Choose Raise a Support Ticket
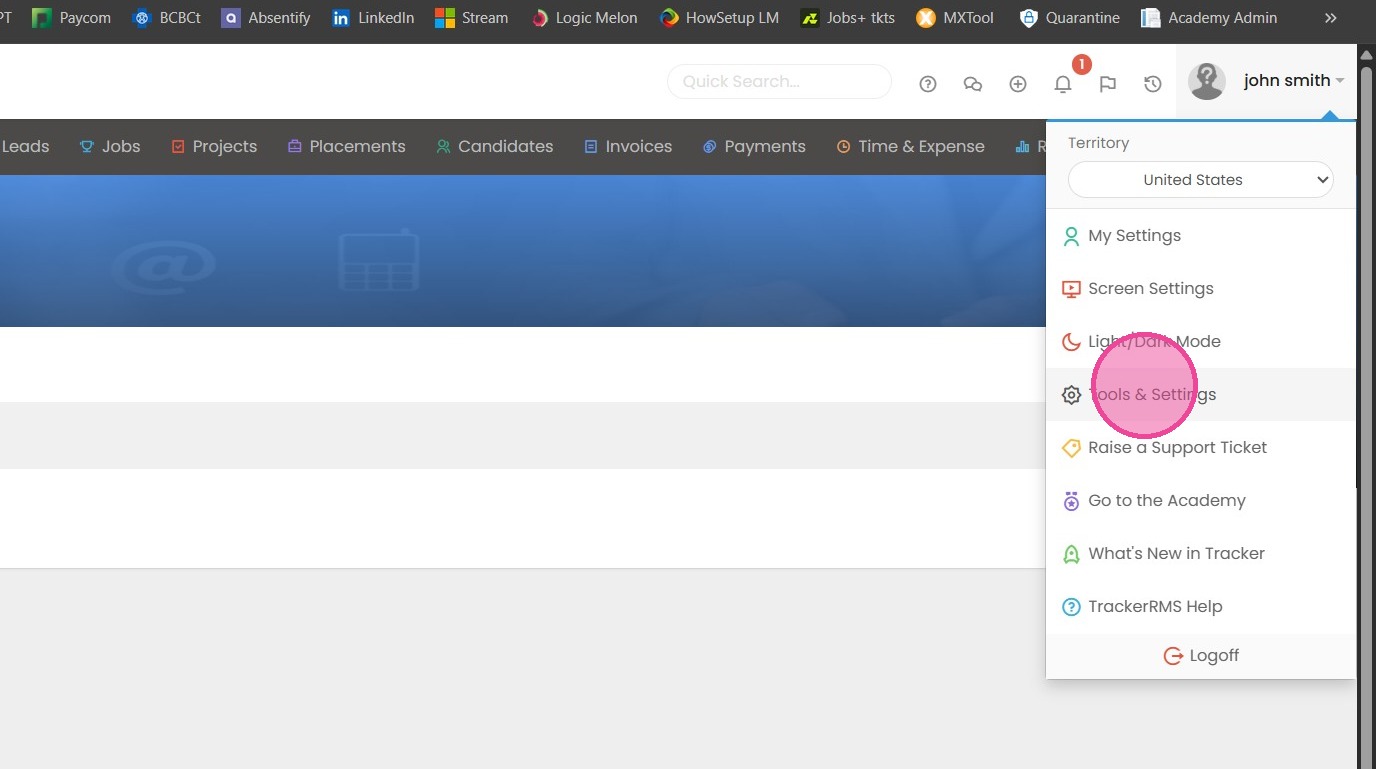The width and height of the screenshot is (1376, 769). click(x=1200, y=448)
